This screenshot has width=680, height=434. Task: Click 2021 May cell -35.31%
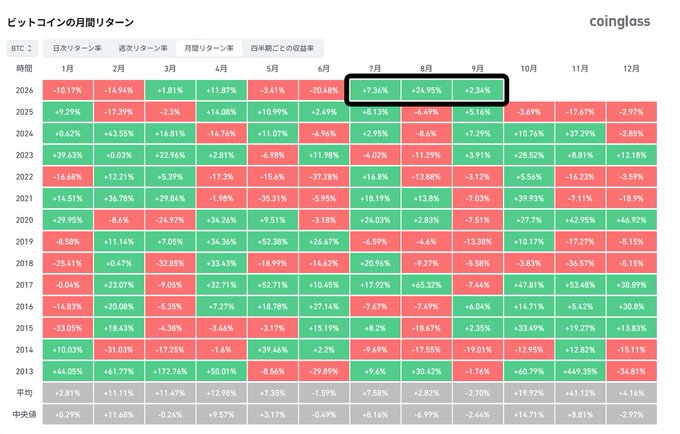tap(272, 198)
